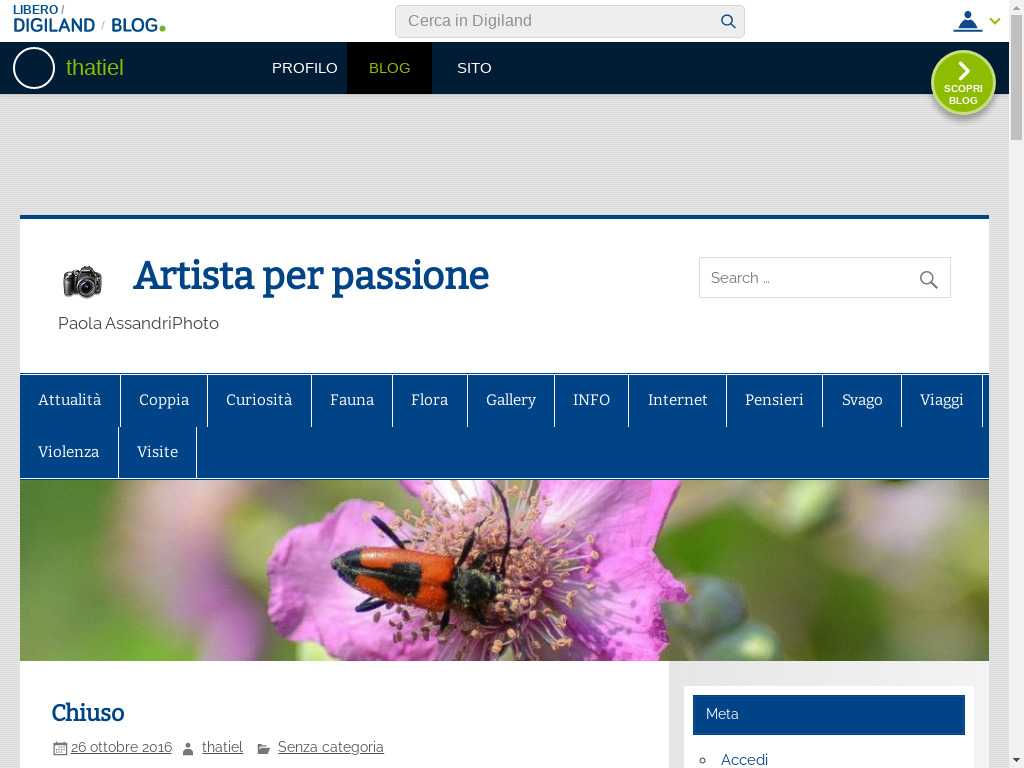Click the Cerca in Digiland search field
Screen dimensions: 1024x768
(x=560, y=21)
